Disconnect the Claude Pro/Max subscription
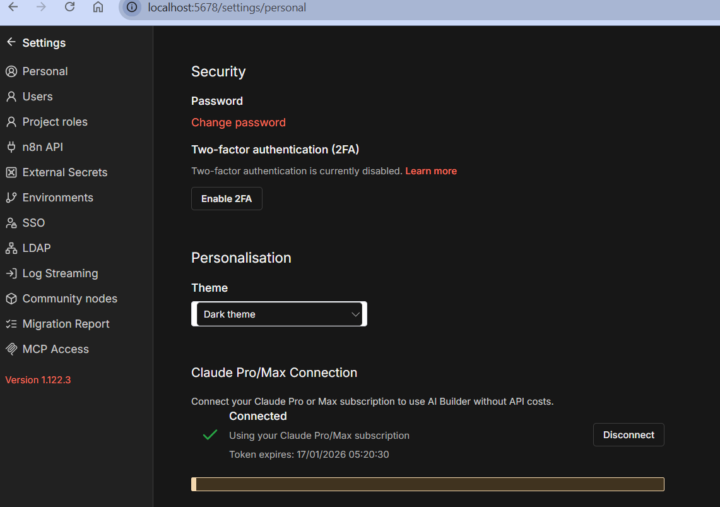The width and height of the screenshot is (720, 507). tap(629, 435)
